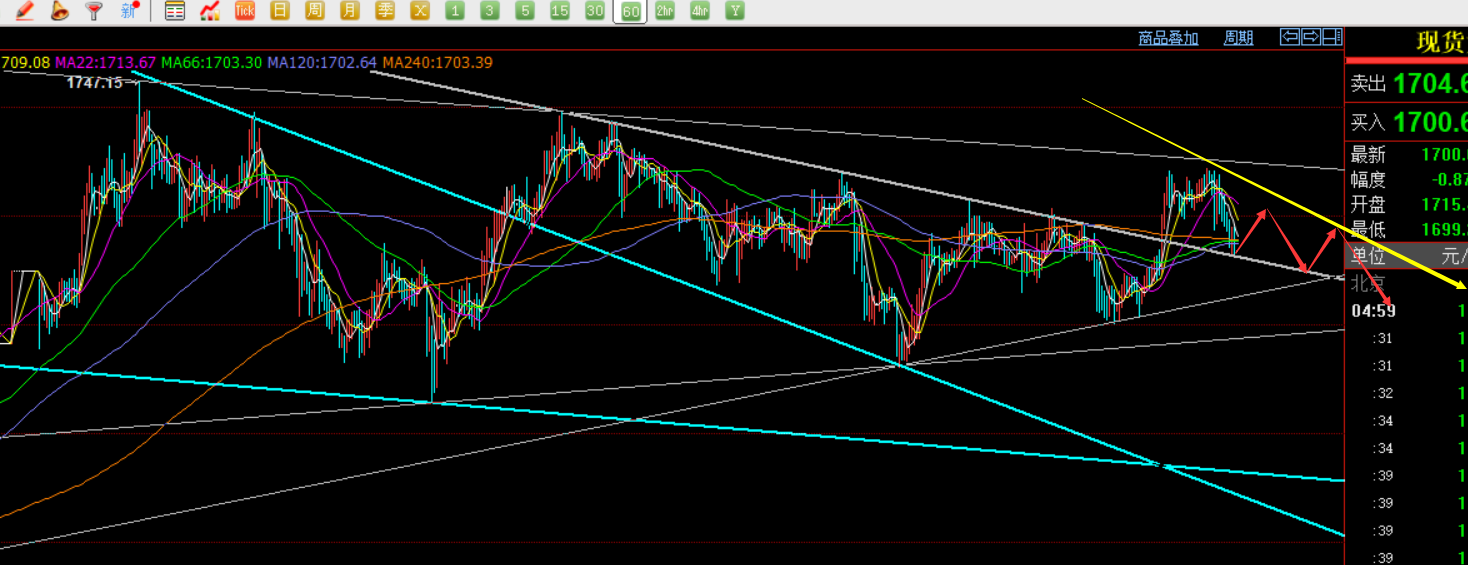
Task: Click the MA240:1703.39 indicator label
Action: click(437, 62)
